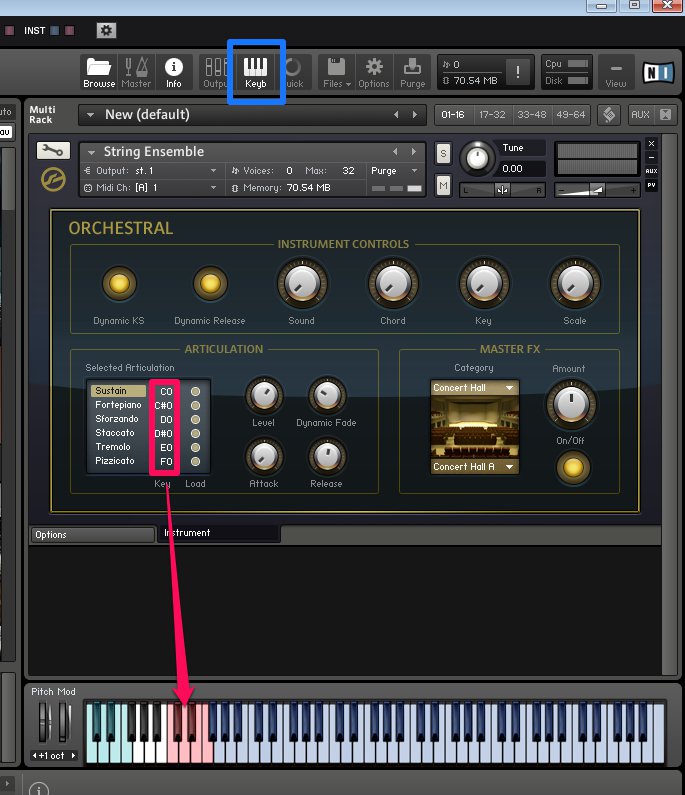685x795 pixels.
Task: Open the Concert Hall A dropdown
Action: pos(474,467)
